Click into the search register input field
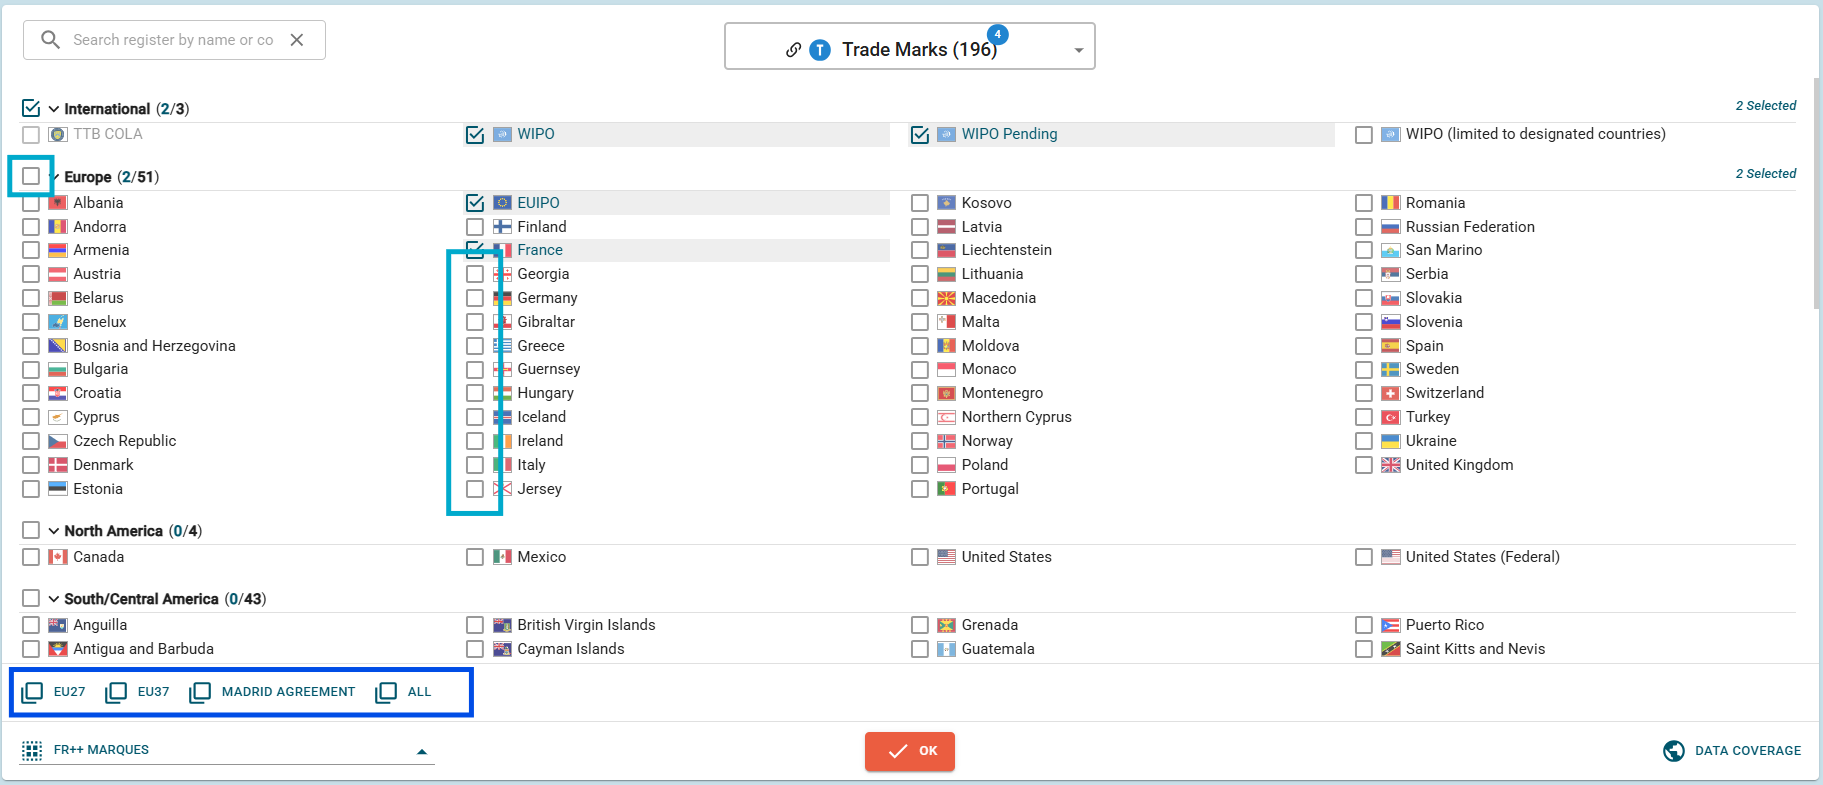 [172, 40]
